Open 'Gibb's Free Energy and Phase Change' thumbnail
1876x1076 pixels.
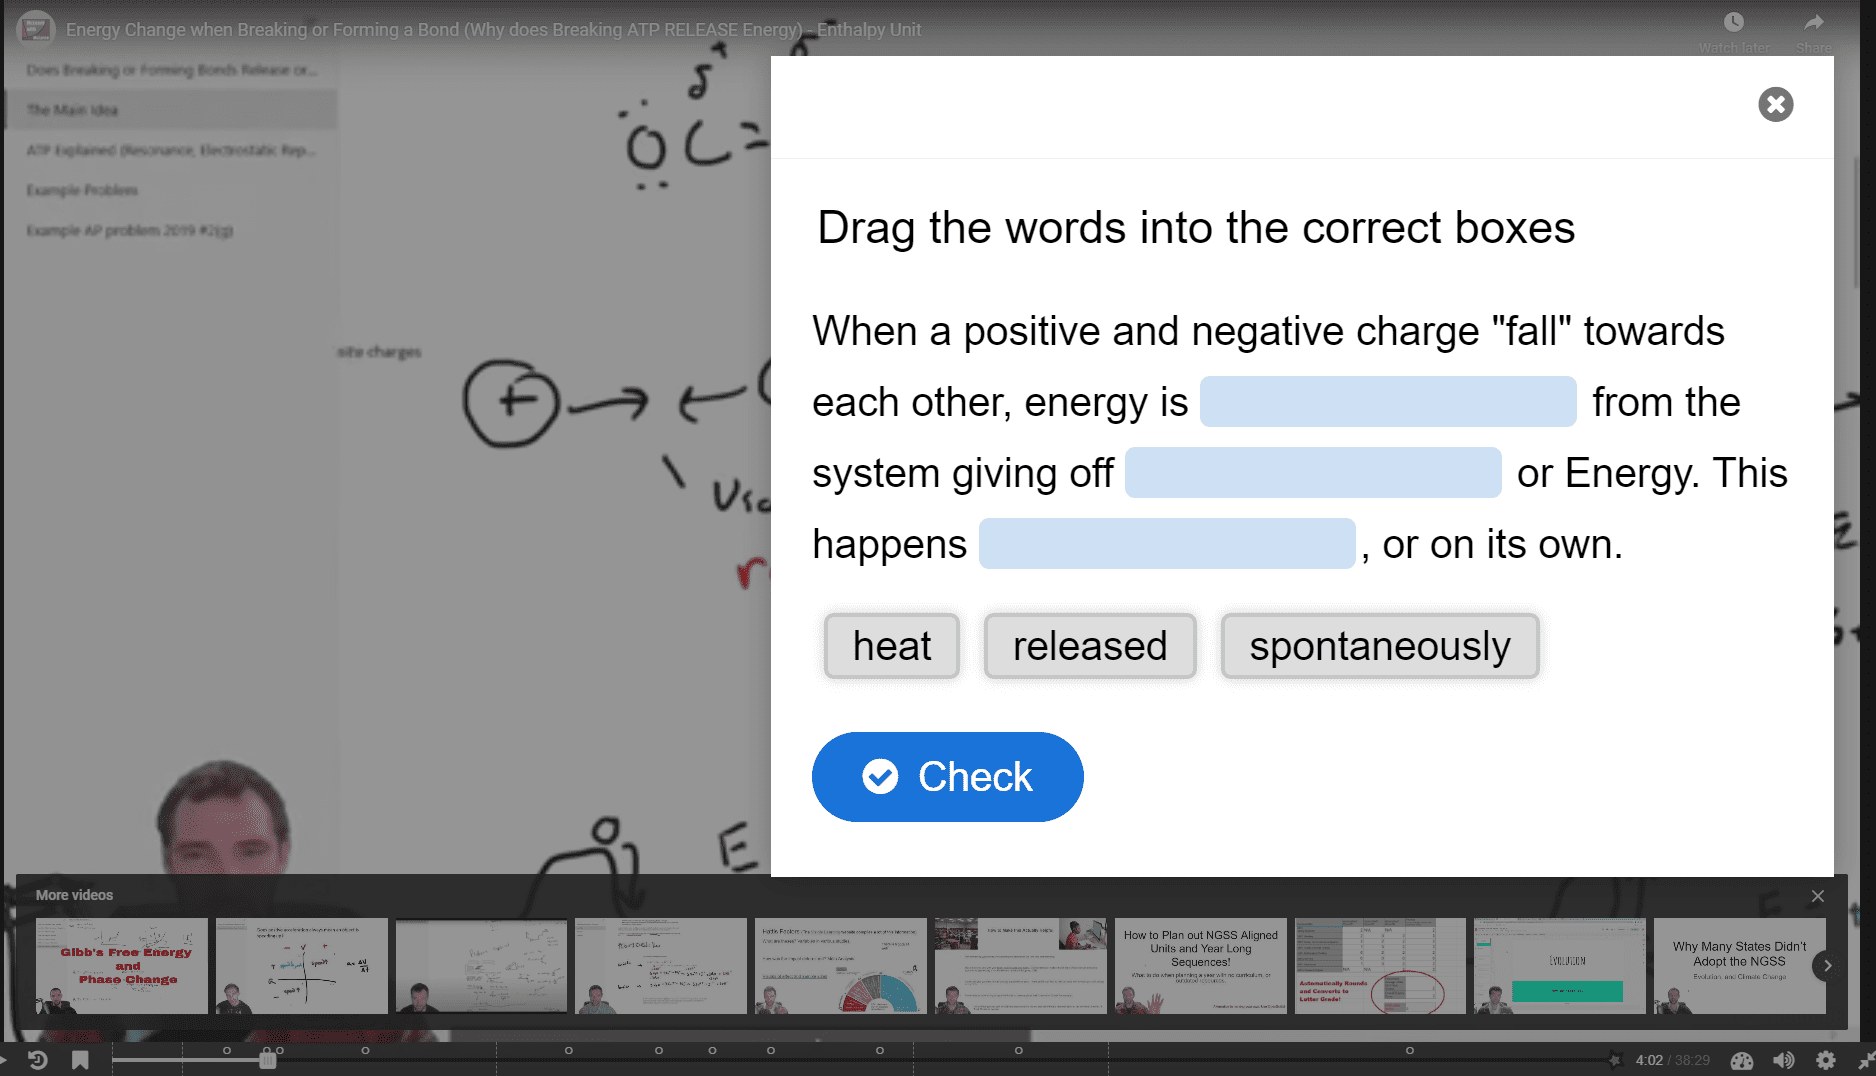pyautogui.click(x=122, y=966)
